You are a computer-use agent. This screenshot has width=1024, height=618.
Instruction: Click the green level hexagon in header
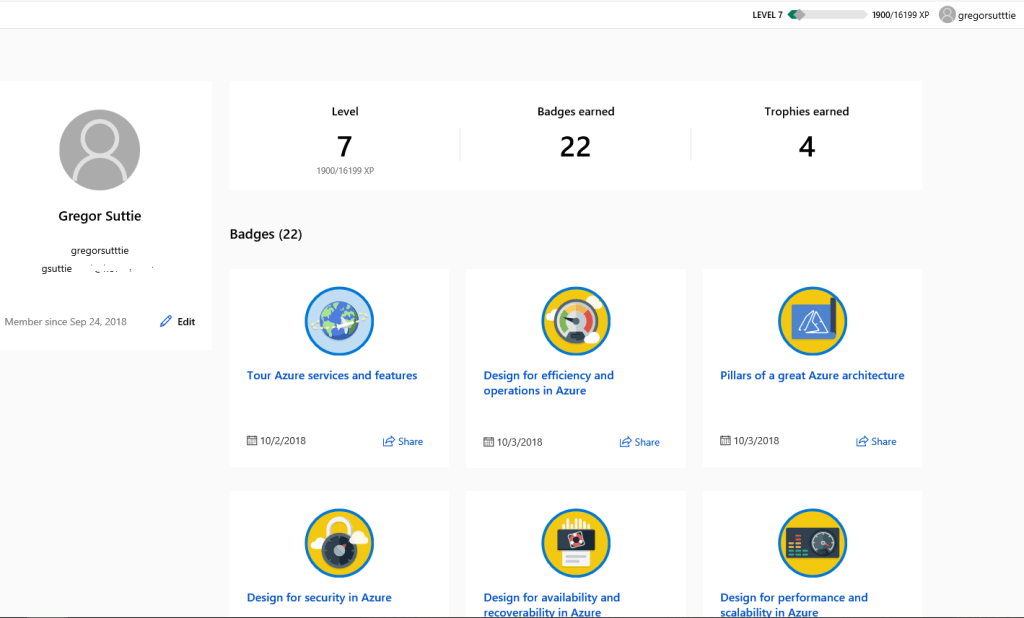click(x=796, y=14)
